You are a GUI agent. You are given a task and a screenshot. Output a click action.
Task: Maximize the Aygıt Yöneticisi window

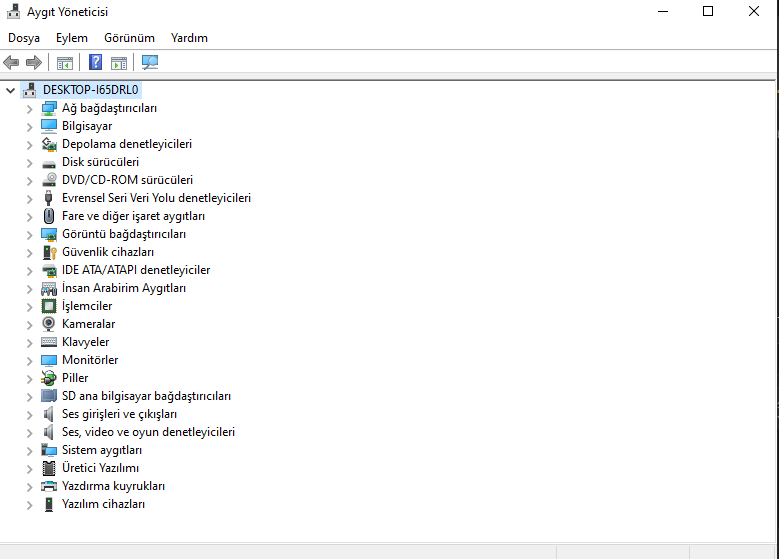pyautogui.click(x=708, y=11)
